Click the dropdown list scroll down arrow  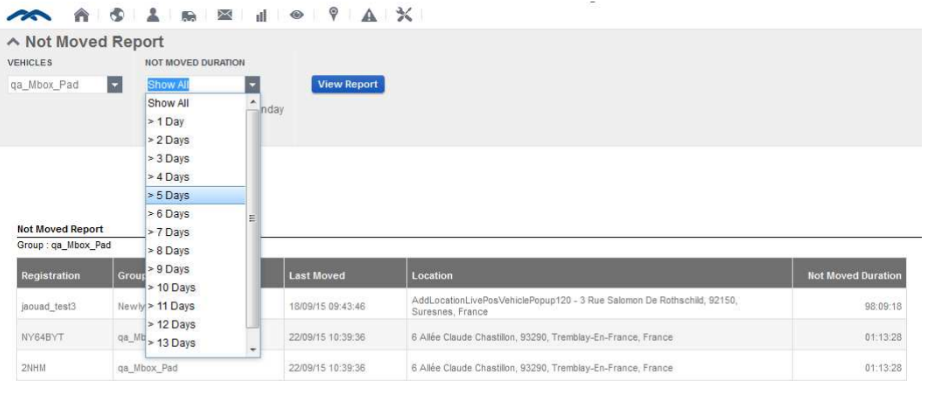tap(253, 350)
